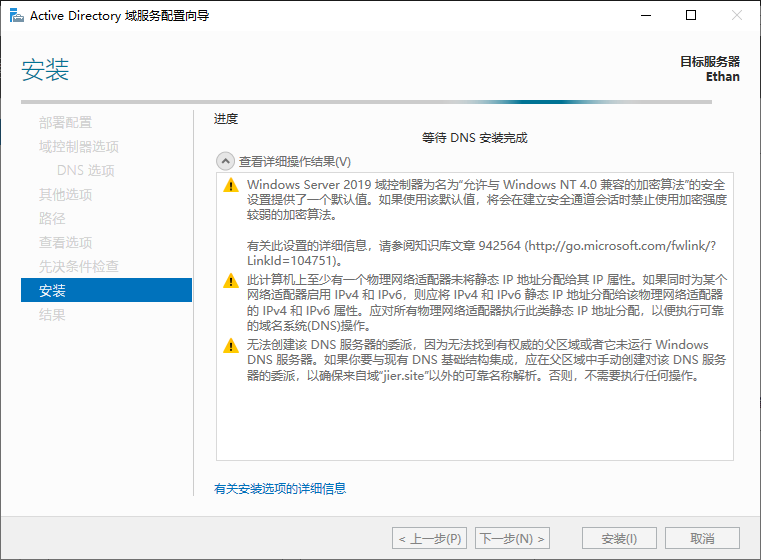Screen dimensions: 761x560
Task: Click the 等待 DNS 安装完成 status text
Action: [x=474, y=138]
